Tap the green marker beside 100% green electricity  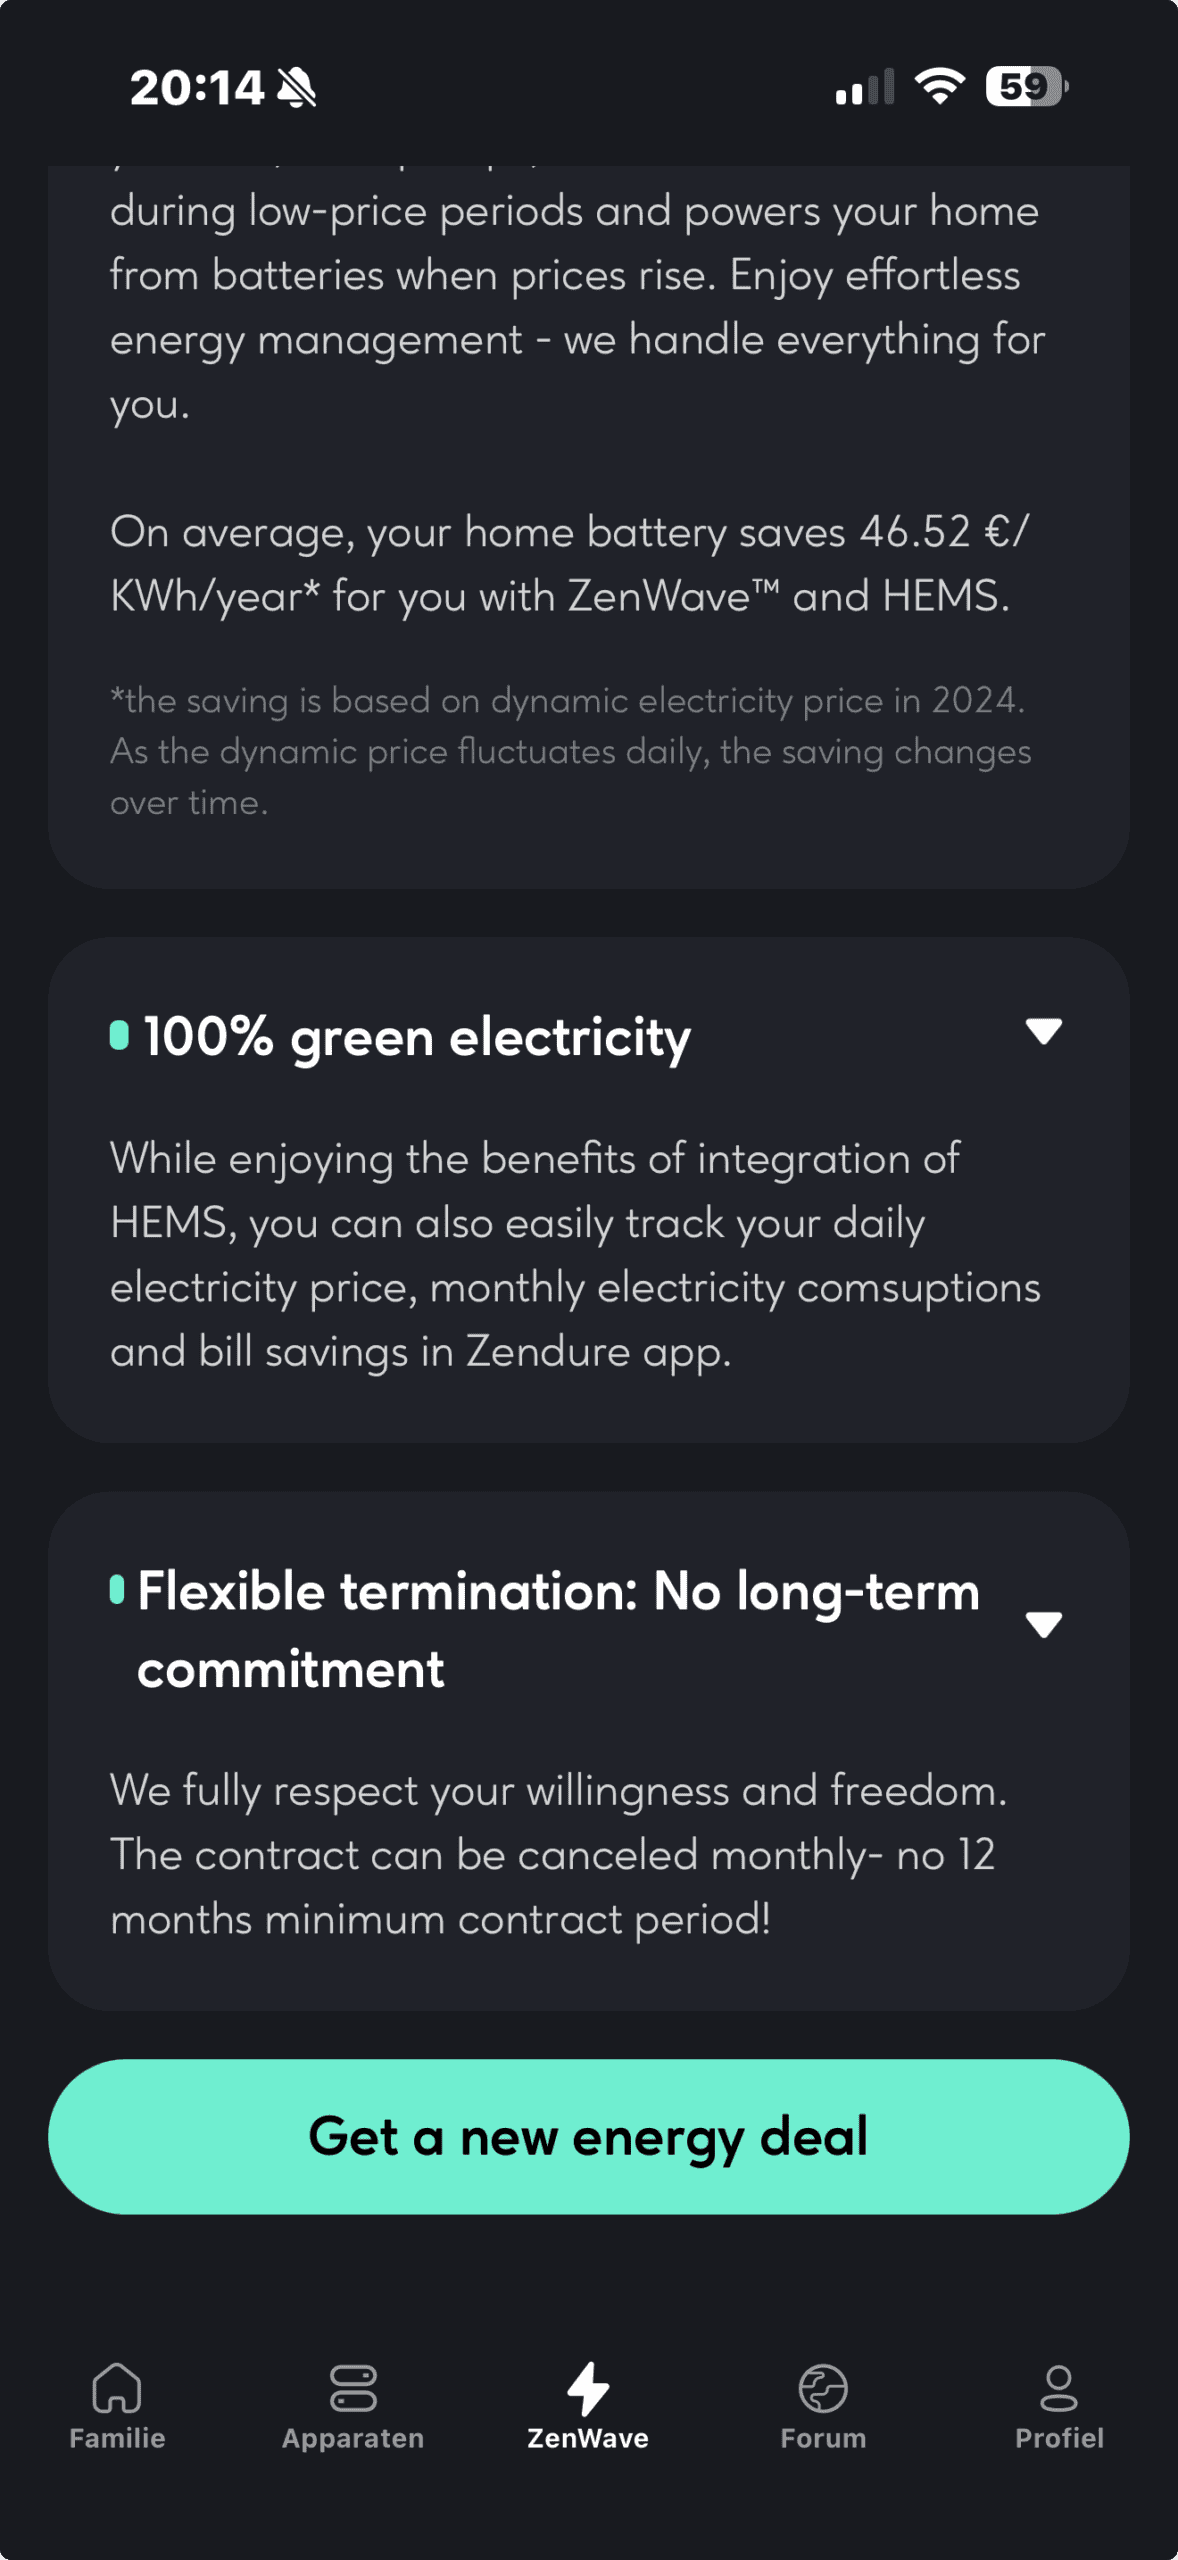[119, 1035]
